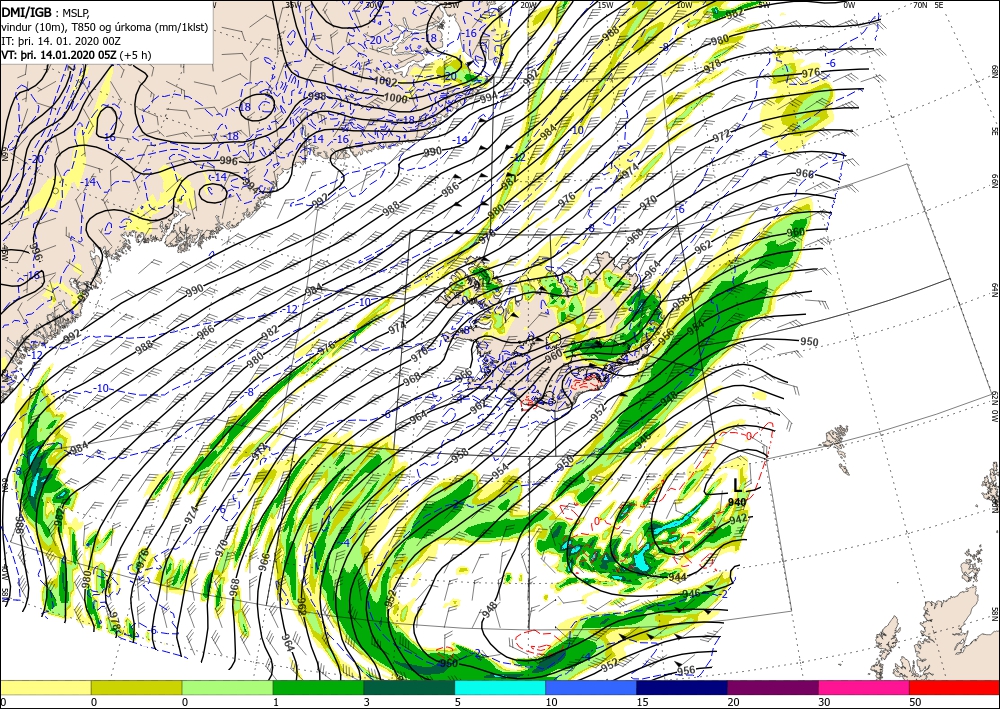The height and width of the screenshot is (709, 1000).
Task: Click the legend value "15"
Action: click(x=642, y=702)
